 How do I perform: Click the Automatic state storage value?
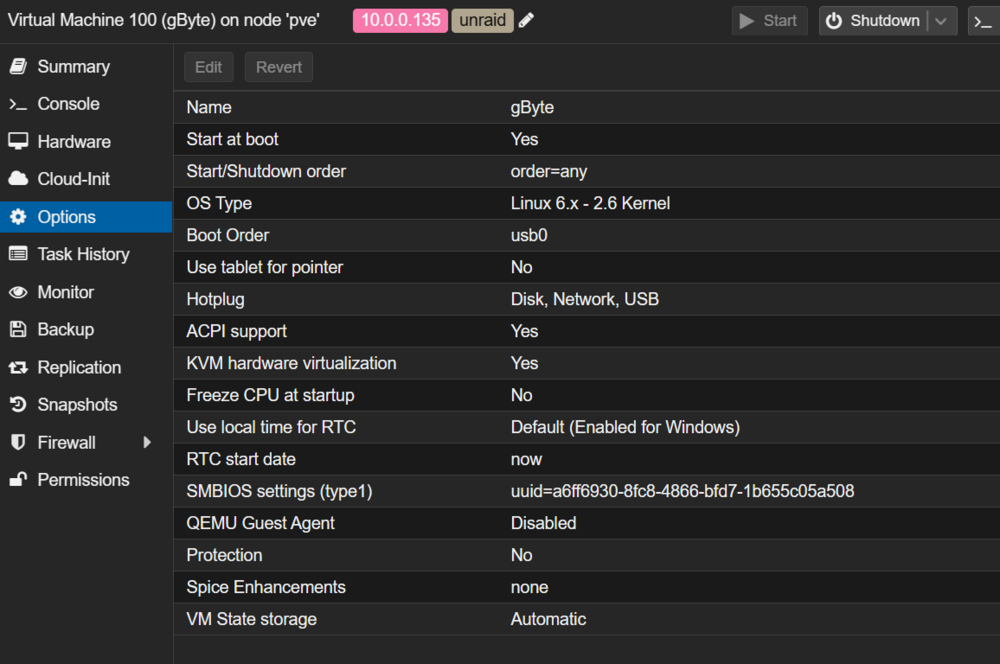point(548,619)
